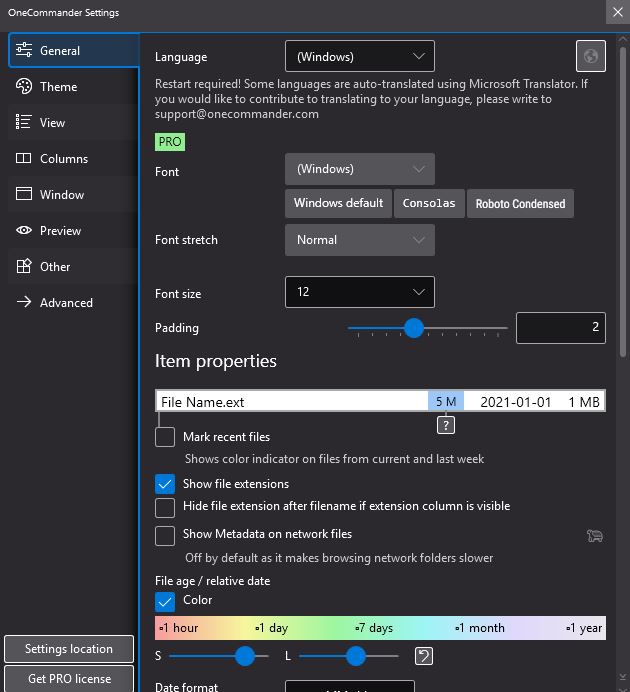Click the File Name.ext sample text
Screen dimensions: 630x692
click(202, 402)
